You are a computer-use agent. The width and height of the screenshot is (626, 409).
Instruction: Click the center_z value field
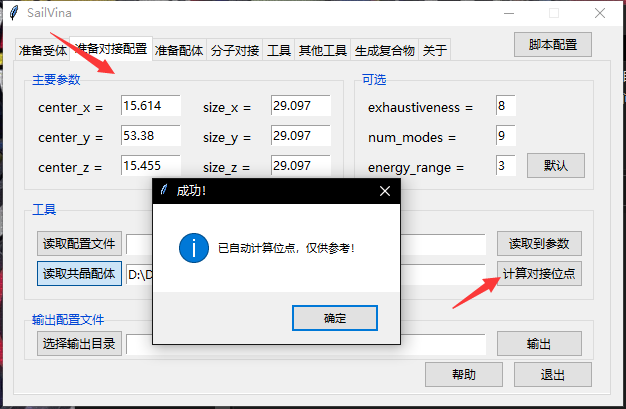pyautogui.click(x=151, y=165)
